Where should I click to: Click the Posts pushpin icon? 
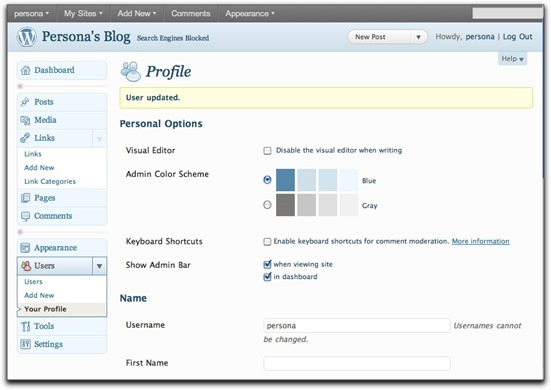click(x=25, y=102)
